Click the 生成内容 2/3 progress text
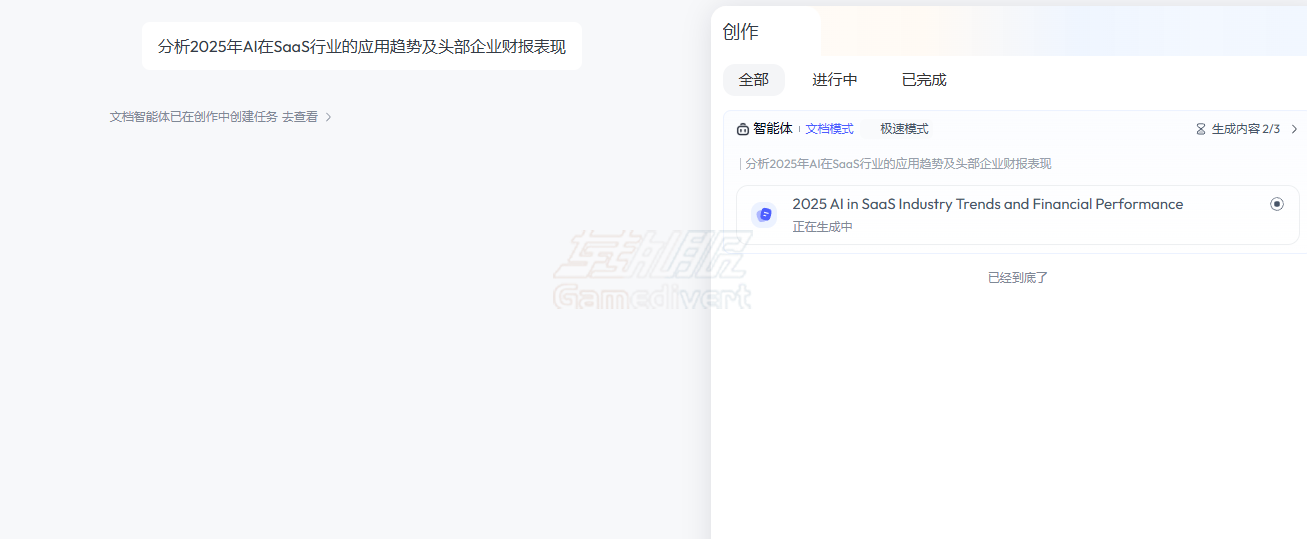The width and height of the screenshot is (1307, 539). [x=1246, y=129]
